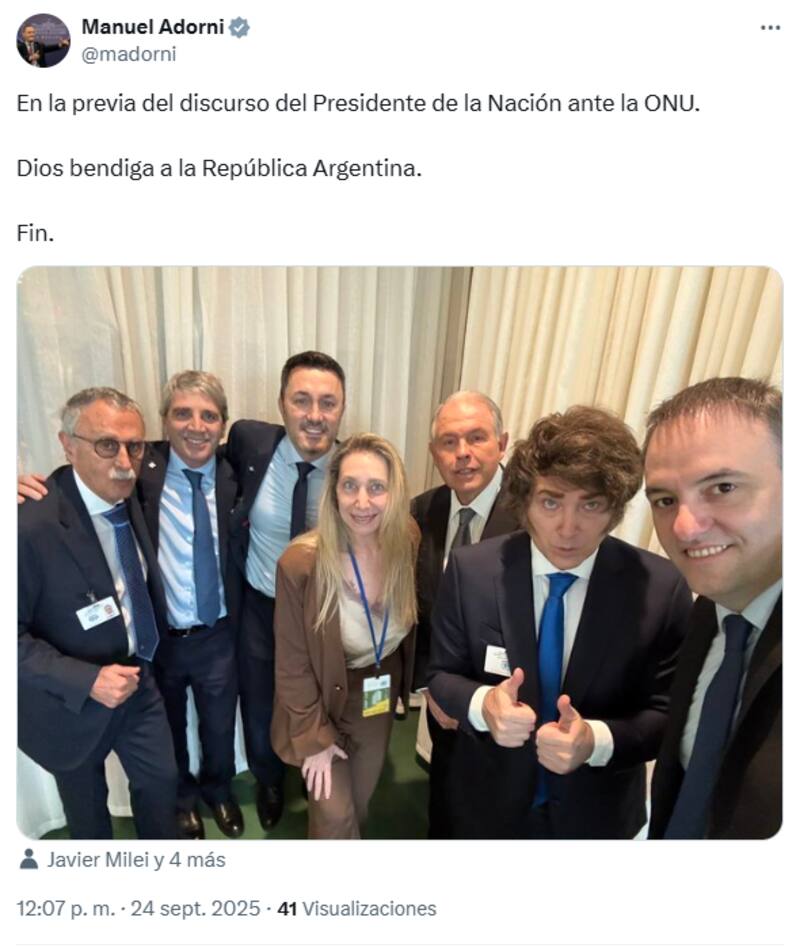Click the woman's green badge in the photo

click(x=376, y=695)
